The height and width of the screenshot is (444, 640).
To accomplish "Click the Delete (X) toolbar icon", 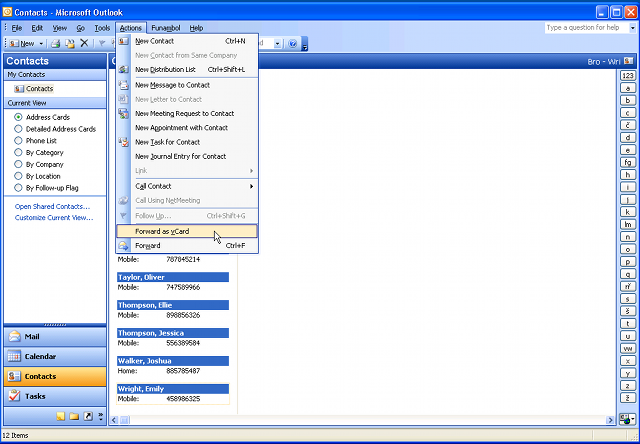I will tap(84, 43).
